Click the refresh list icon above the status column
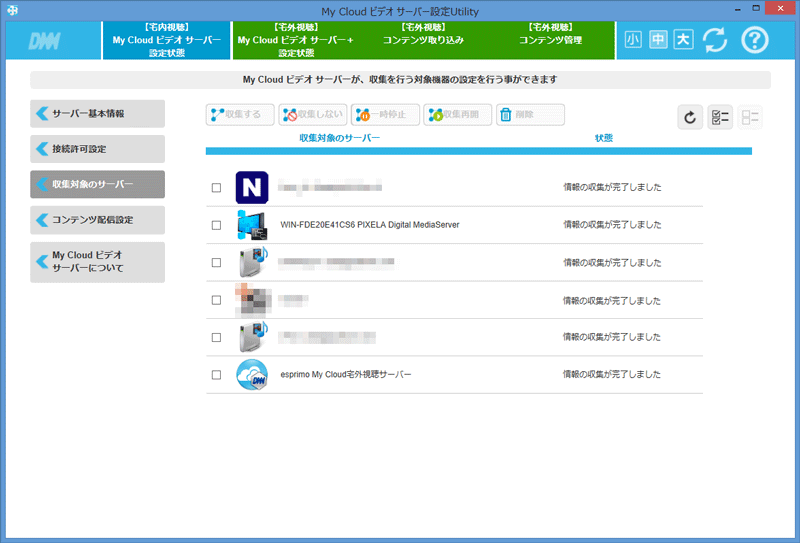This screenshot has width=800, height=543. [x=690, y=117]
